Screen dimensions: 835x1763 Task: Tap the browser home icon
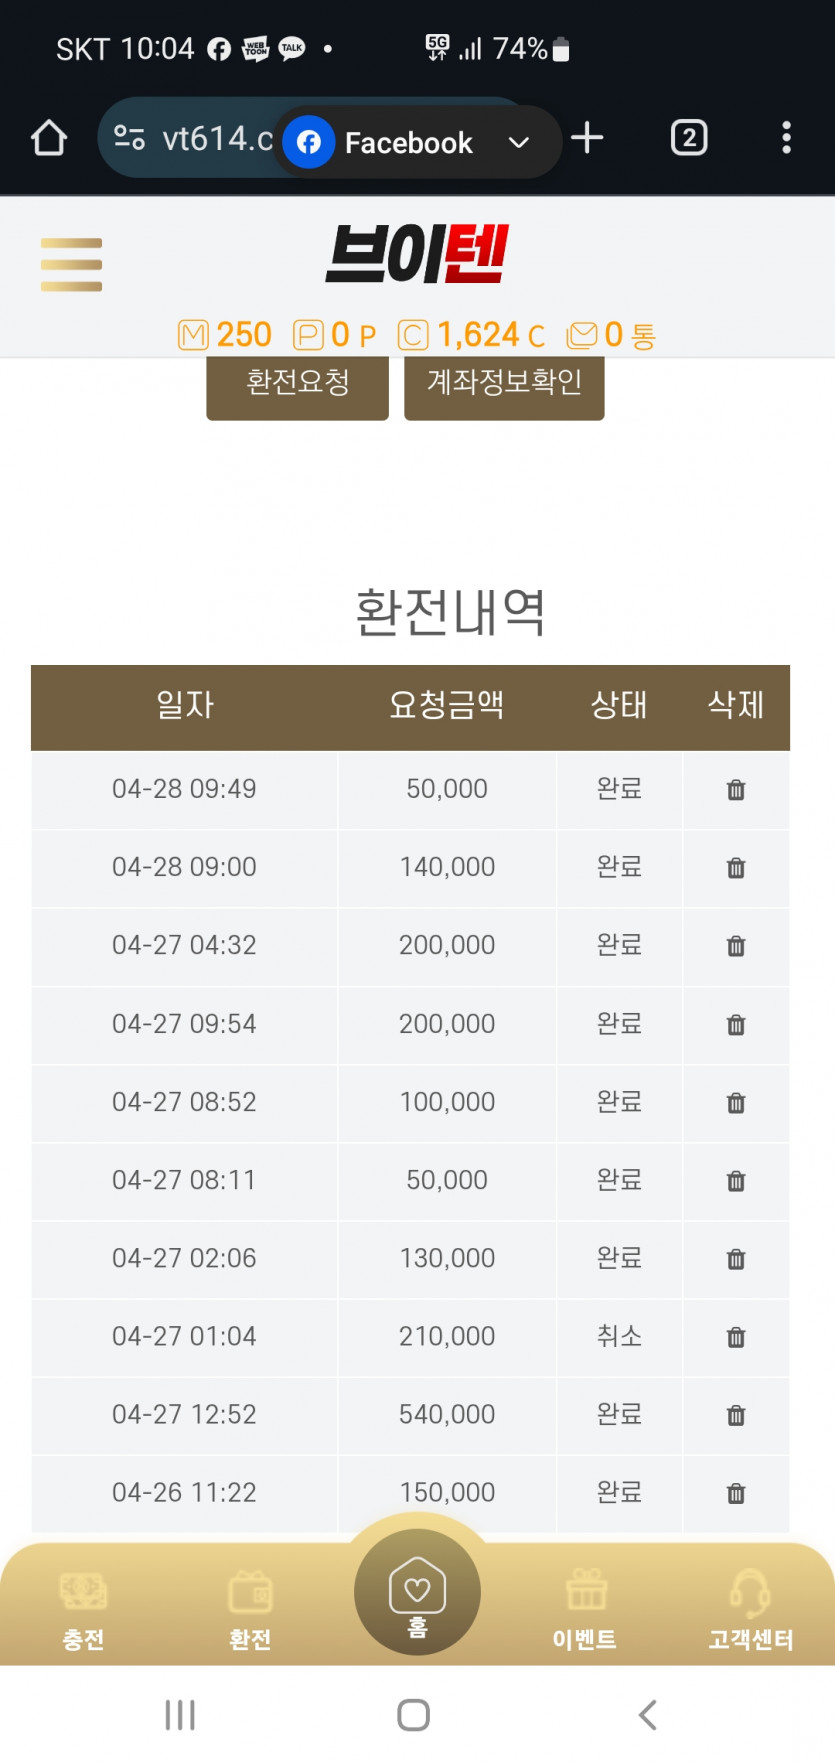[49, 138]
